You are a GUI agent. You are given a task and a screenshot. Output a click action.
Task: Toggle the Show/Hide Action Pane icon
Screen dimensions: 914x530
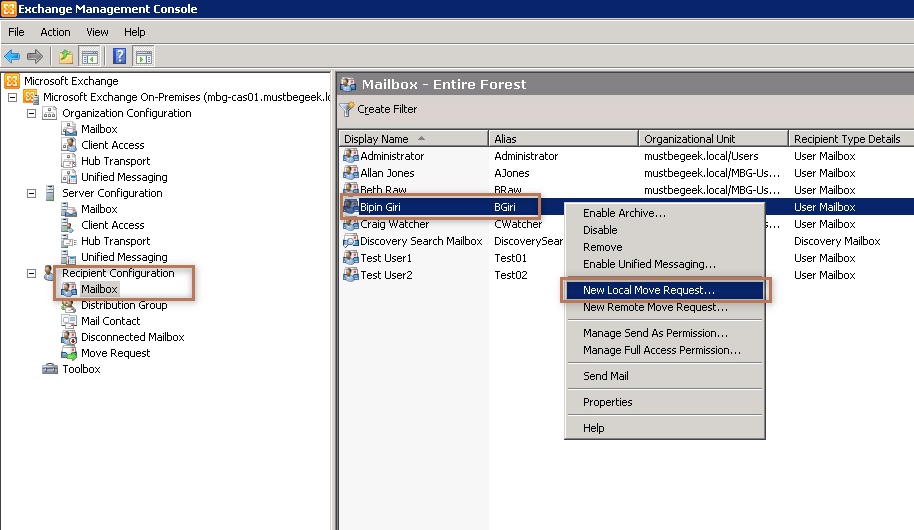143,57
